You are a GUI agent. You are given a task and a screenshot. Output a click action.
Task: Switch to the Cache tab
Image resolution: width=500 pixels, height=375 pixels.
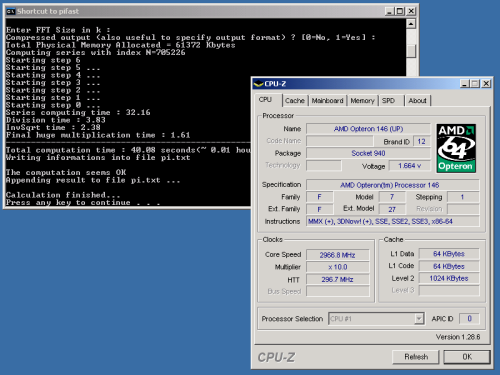(x=295, y=100)
